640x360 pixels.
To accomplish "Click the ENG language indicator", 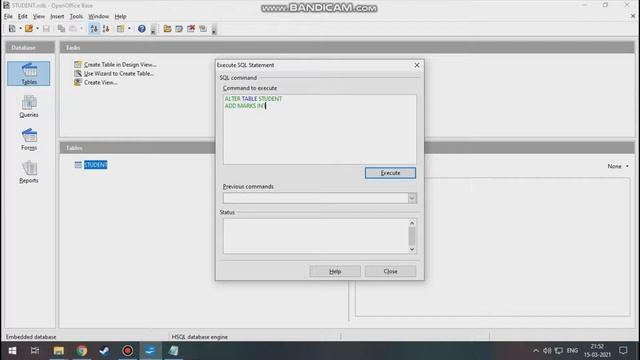I will pyautogui.click(x=572, y=351).
